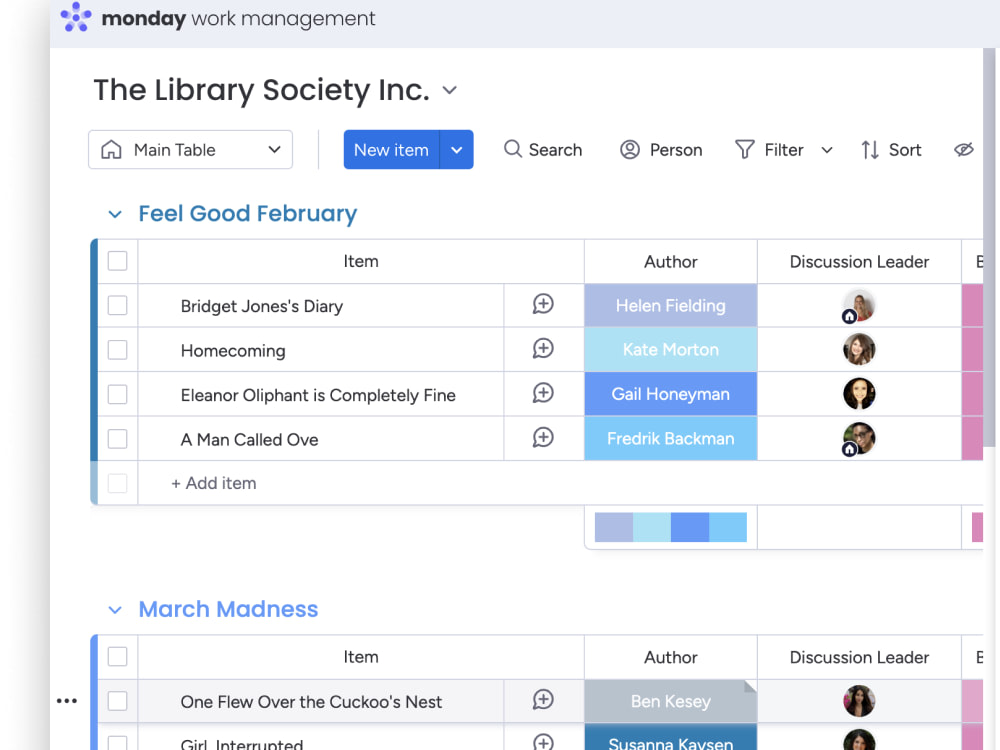The image size is (1000, 750).
Task: Click the Person filter label
Action: coord(676,150)
